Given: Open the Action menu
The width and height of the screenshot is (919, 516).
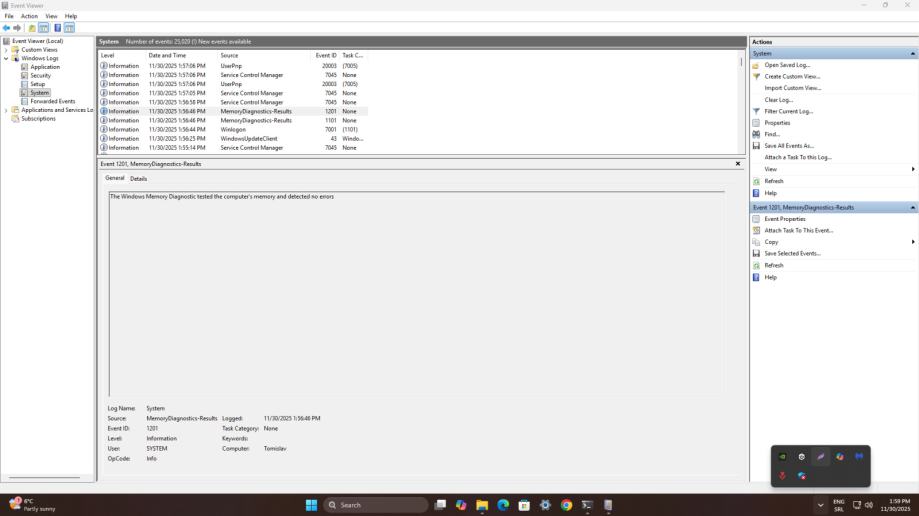Looking at the screenshot, I should point(29,16).
